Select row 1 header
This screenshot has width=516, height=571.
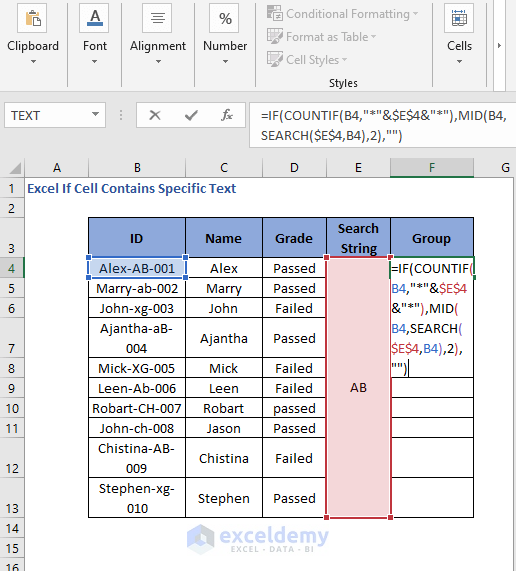tap(12, 189)
